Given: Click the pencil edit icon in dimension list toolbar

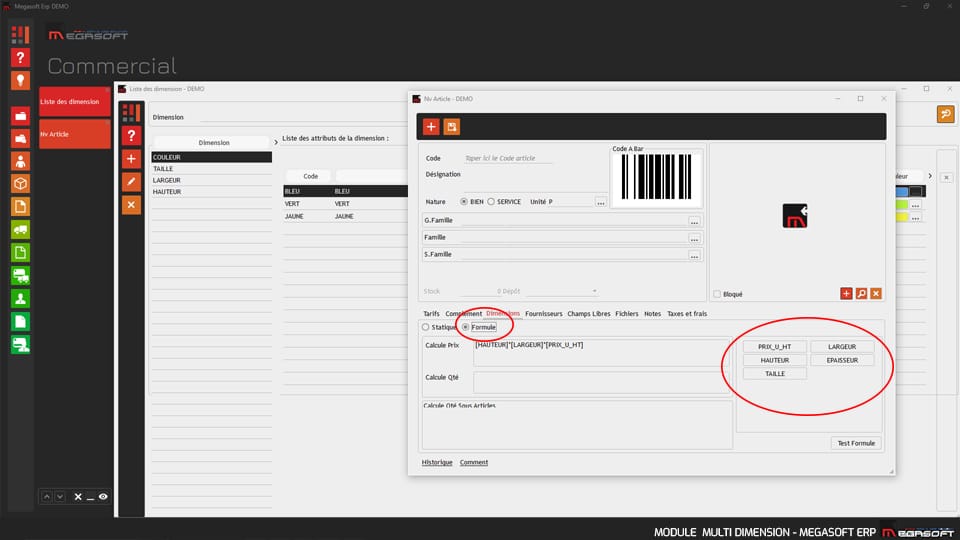Looking at the screenshot, I should (131, 181).
